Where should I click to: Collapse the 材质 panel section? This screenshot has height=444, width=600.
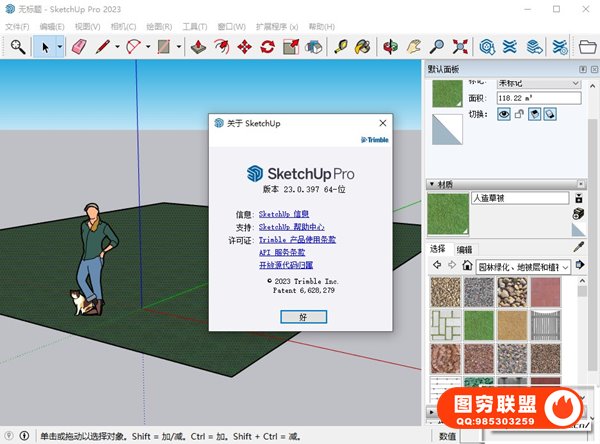432,184
